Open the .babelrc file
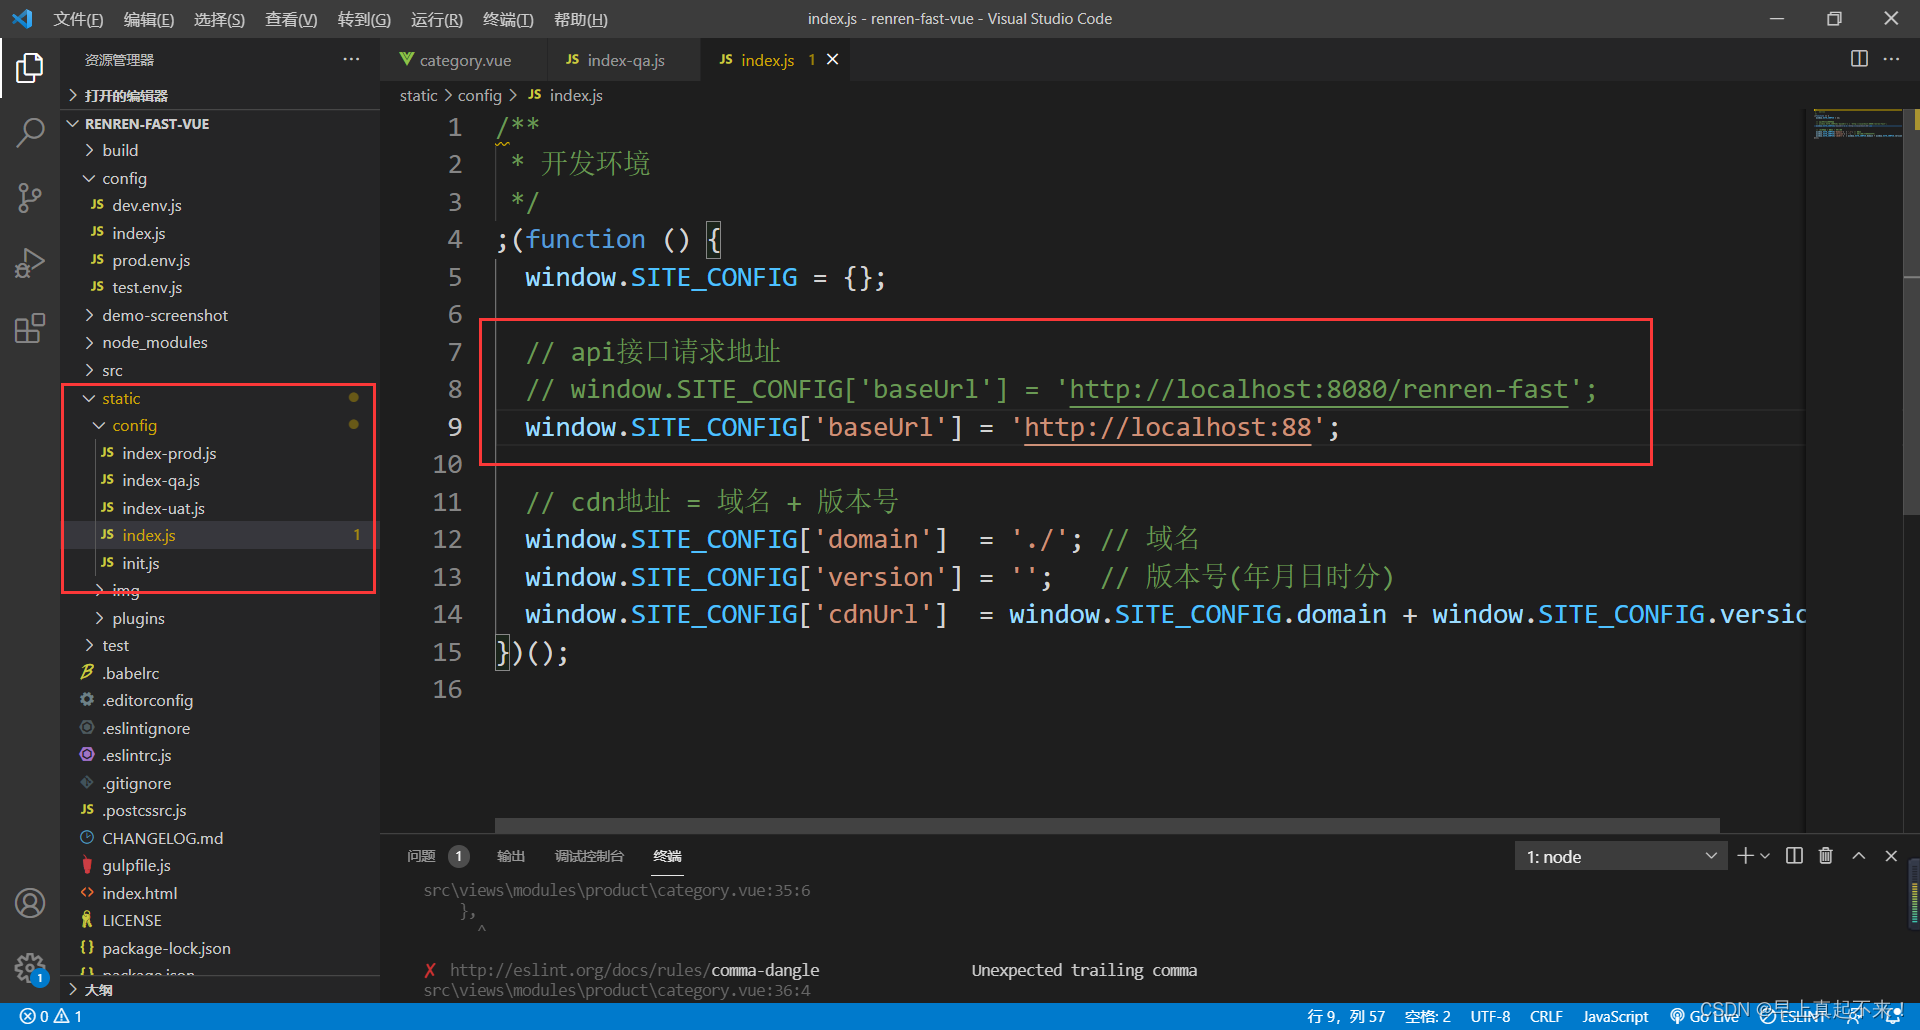 [x=130, y=673]
